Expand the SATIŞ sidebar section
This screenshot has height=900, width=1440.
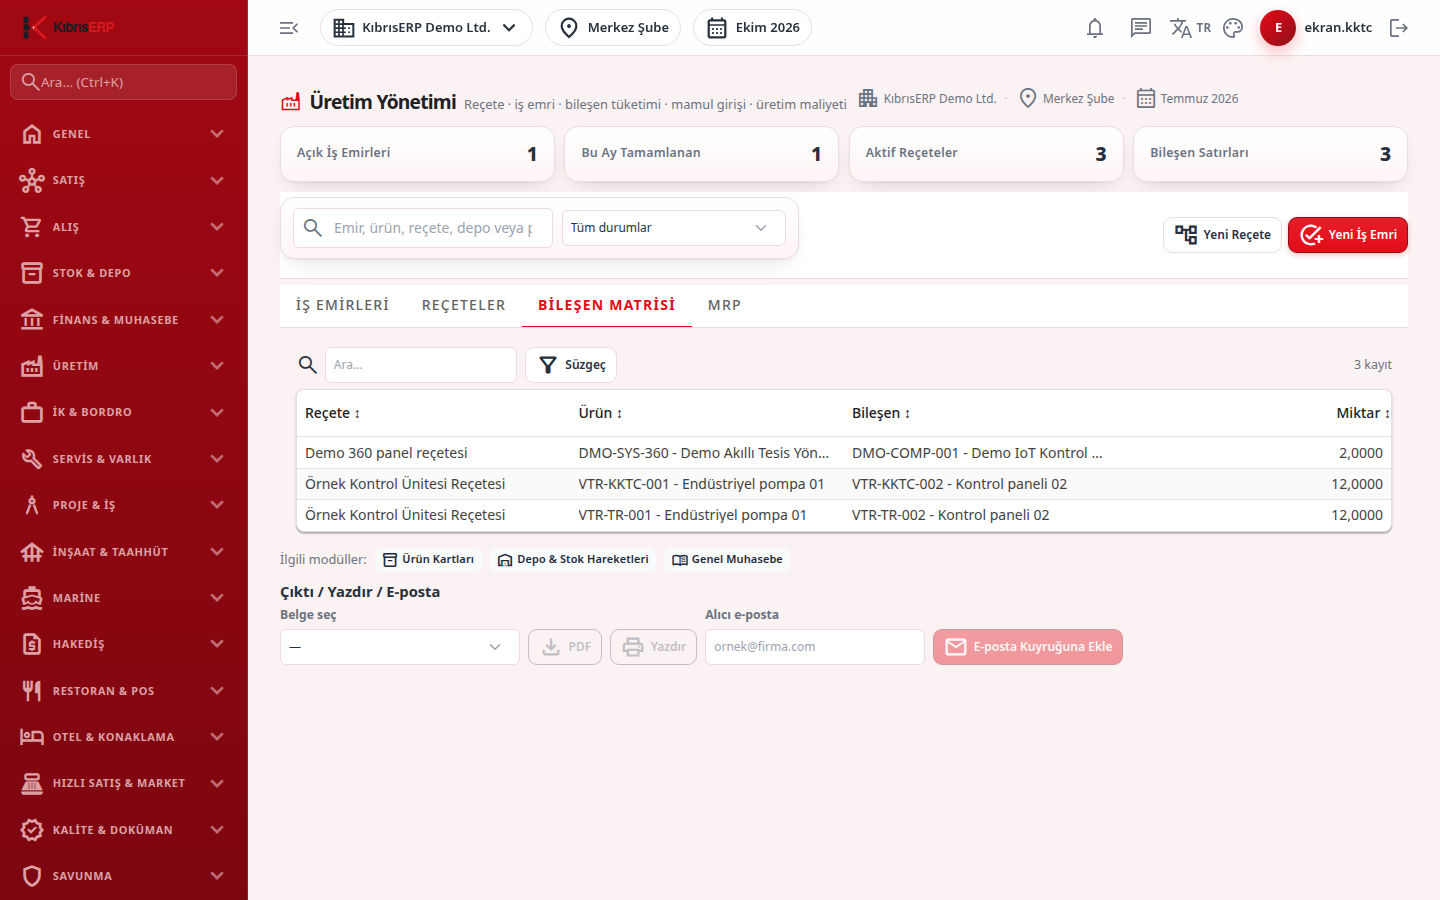[x=124, y=181]
